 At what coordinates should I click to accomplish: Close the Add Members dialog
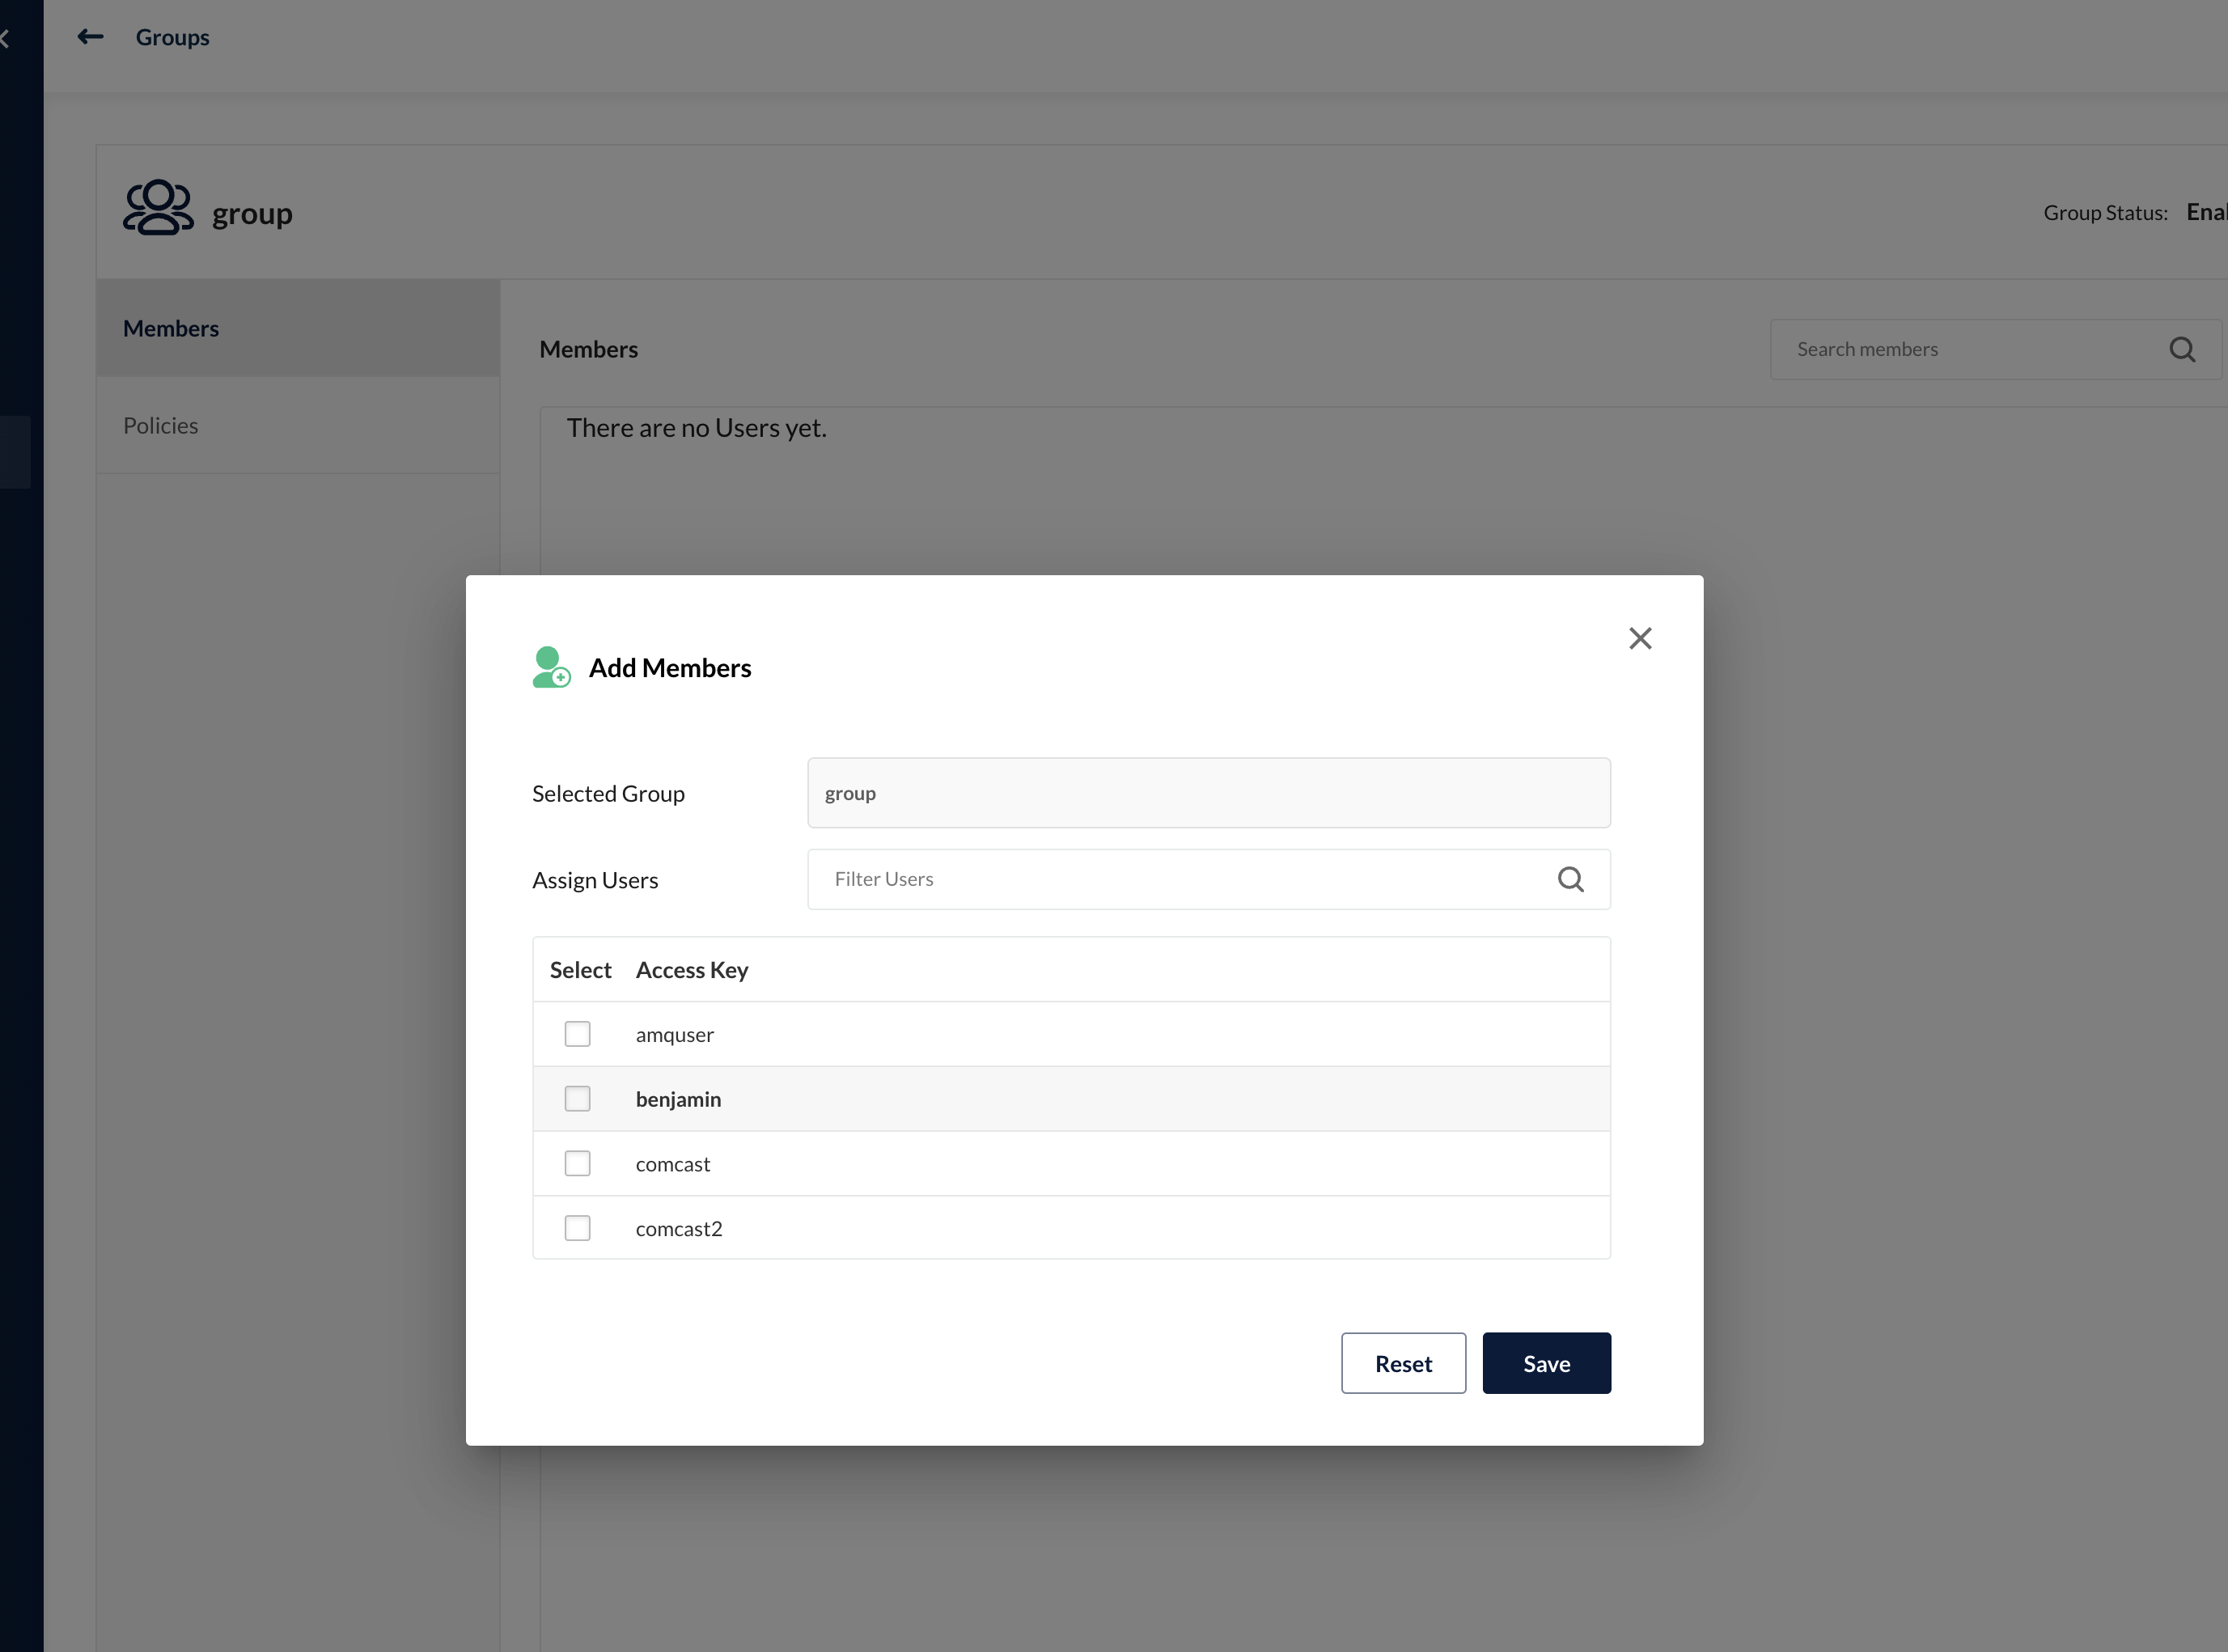(x=1639, y=638)
